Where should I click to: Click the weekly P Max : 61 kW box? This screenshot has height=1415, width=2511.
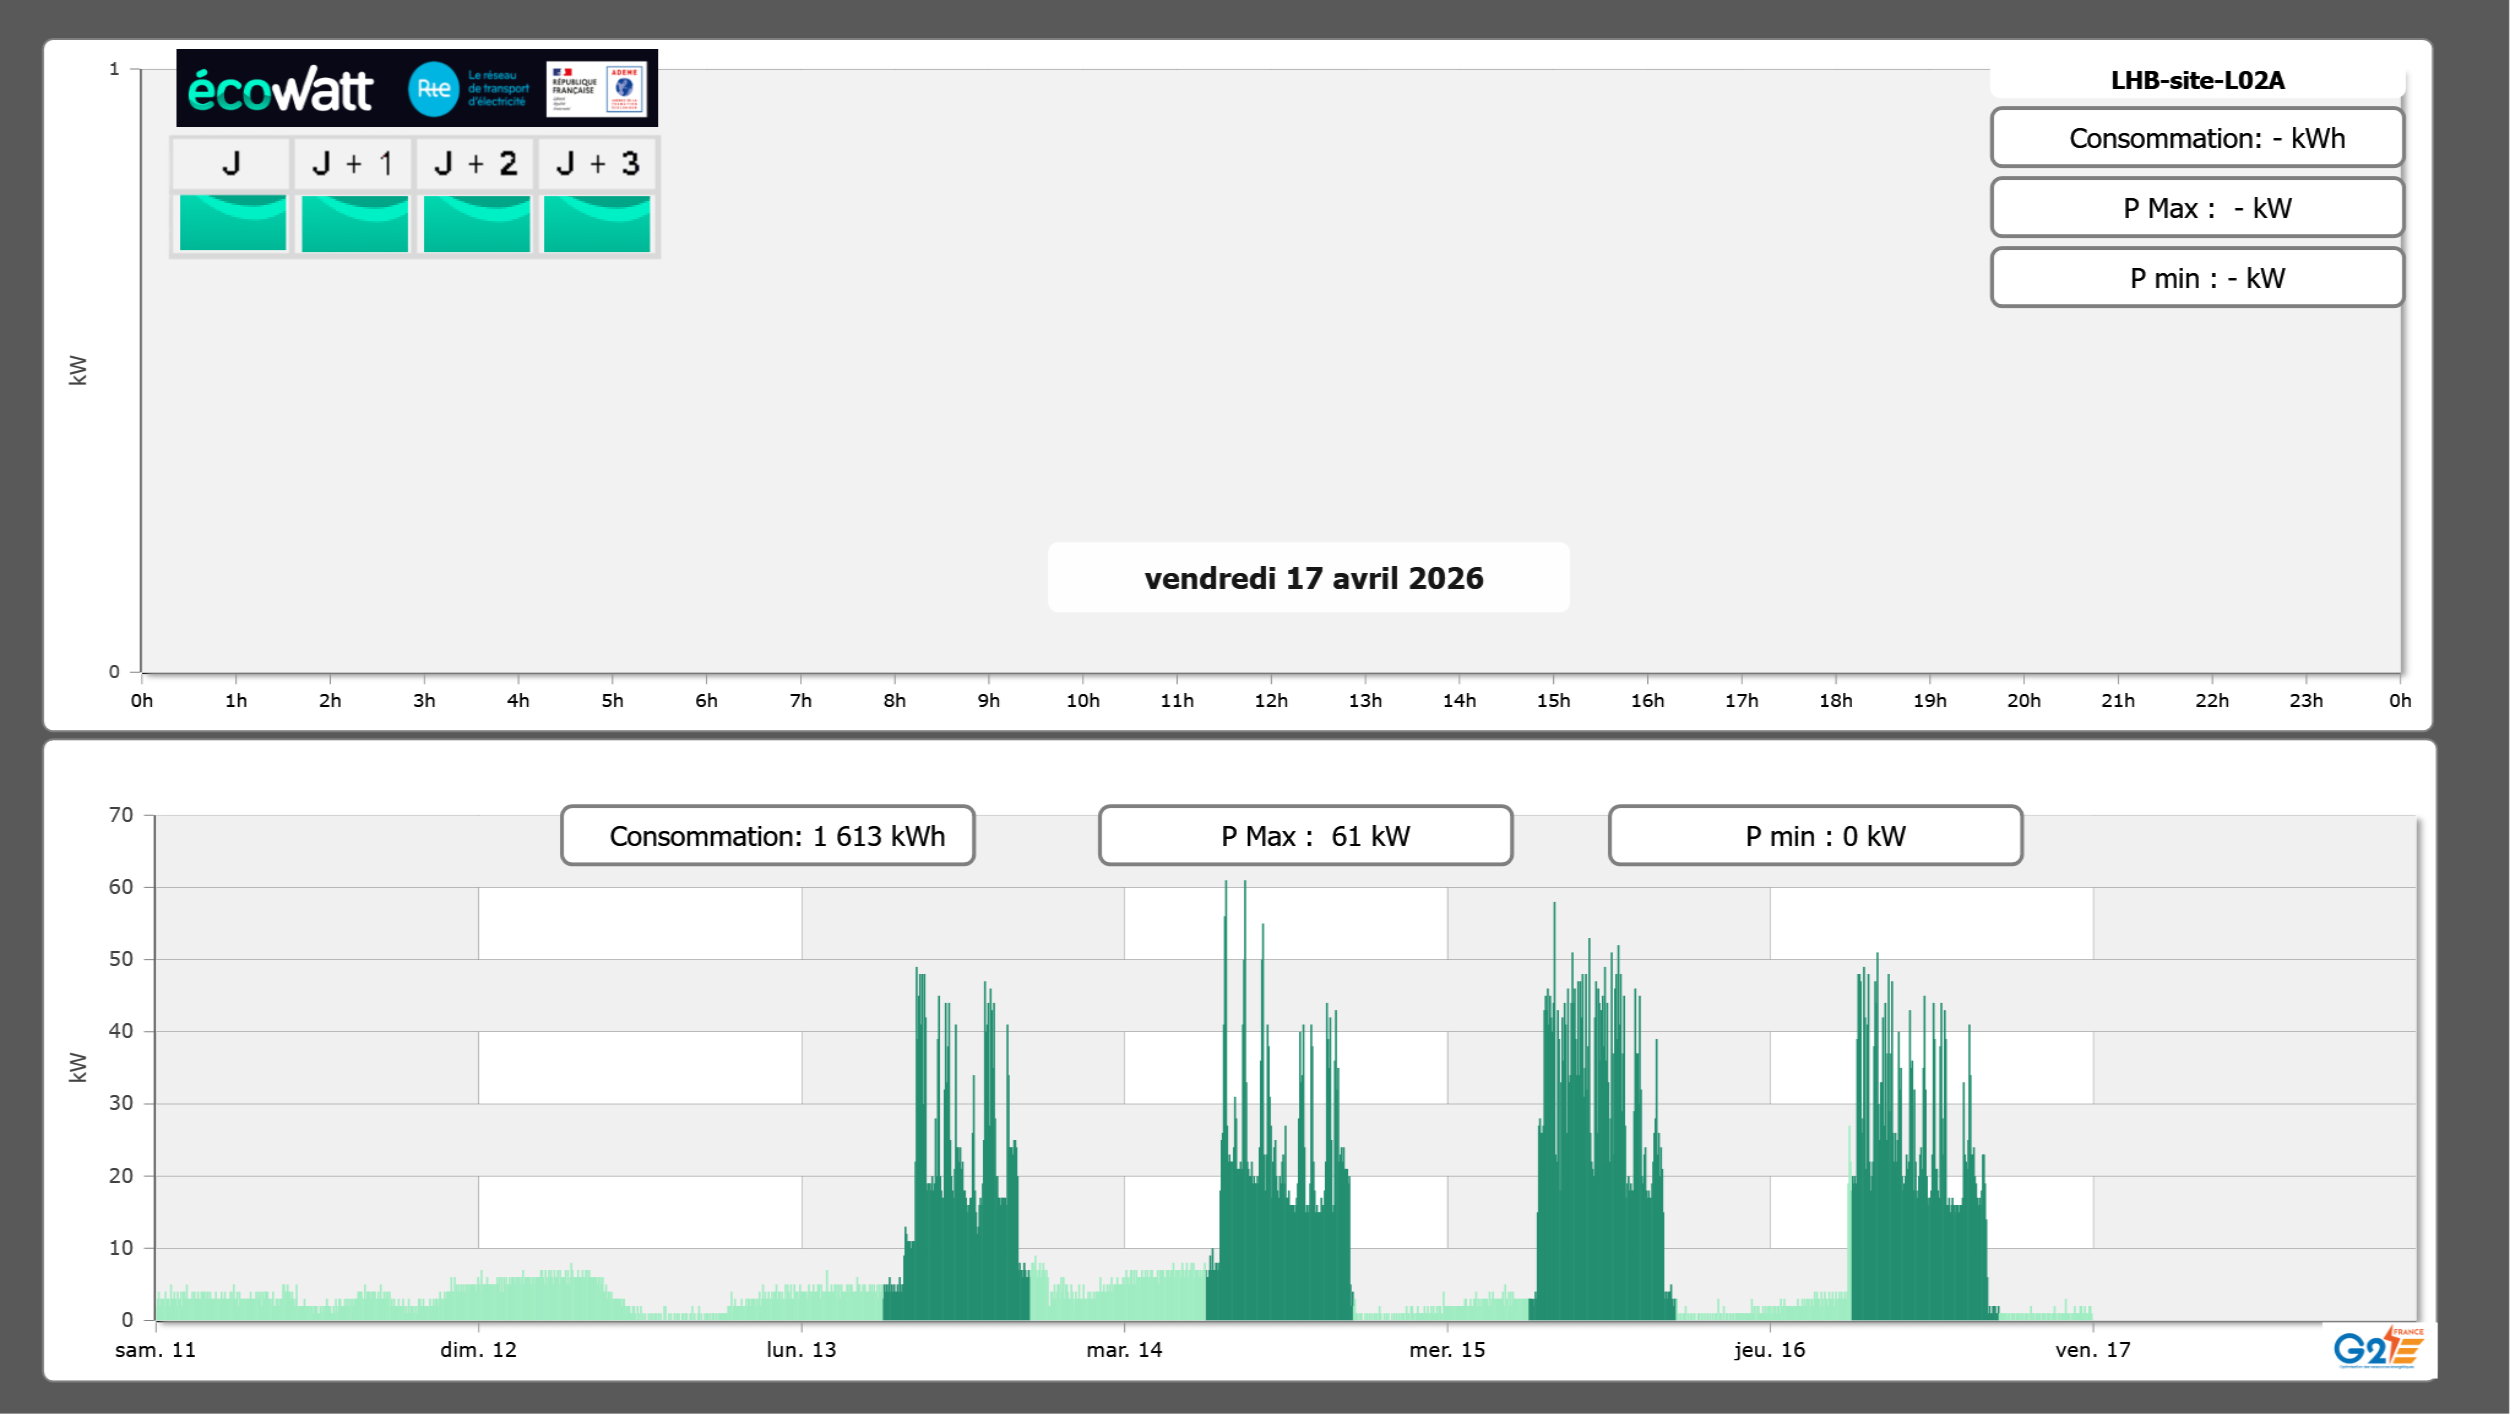1305,836
